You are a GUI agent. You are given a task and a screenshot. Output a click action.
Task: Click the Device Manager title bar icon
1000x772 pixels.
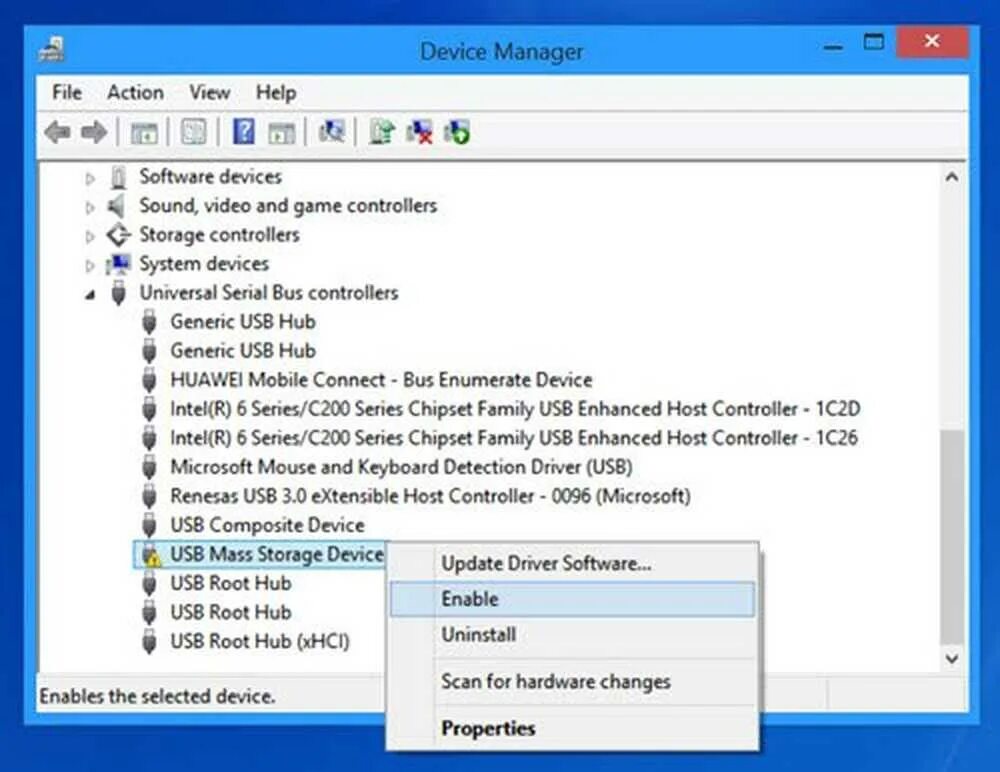click(52, 50)
